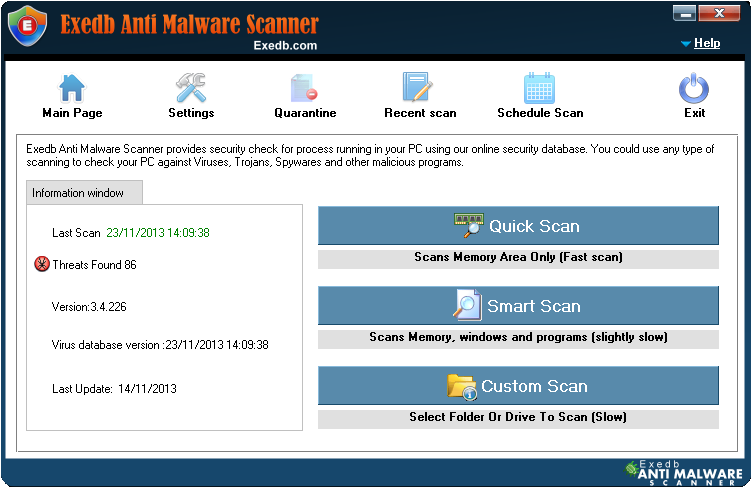This screenshot has width=751, height=487.
Task: Click the Exedb shield logo
Action: pos(28,26)
